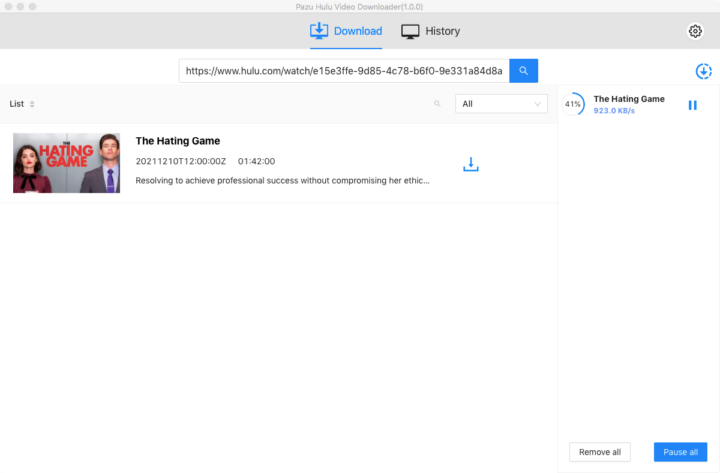Toggle the download queue panel icon
Image resolution: width=720 pixels, height=473 pixels.
pos(704,71)
